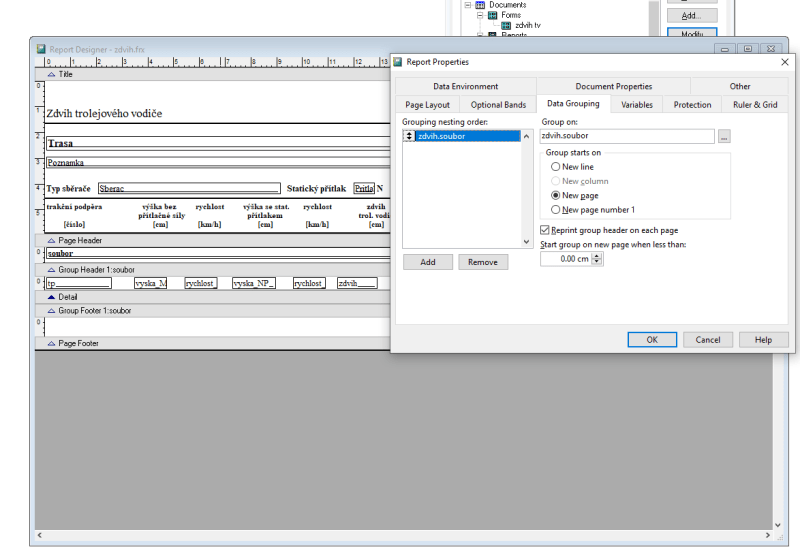This screenshot has height=560, width=800.
Task: Select the Trasa field in Title band
Action: point(218,143)
